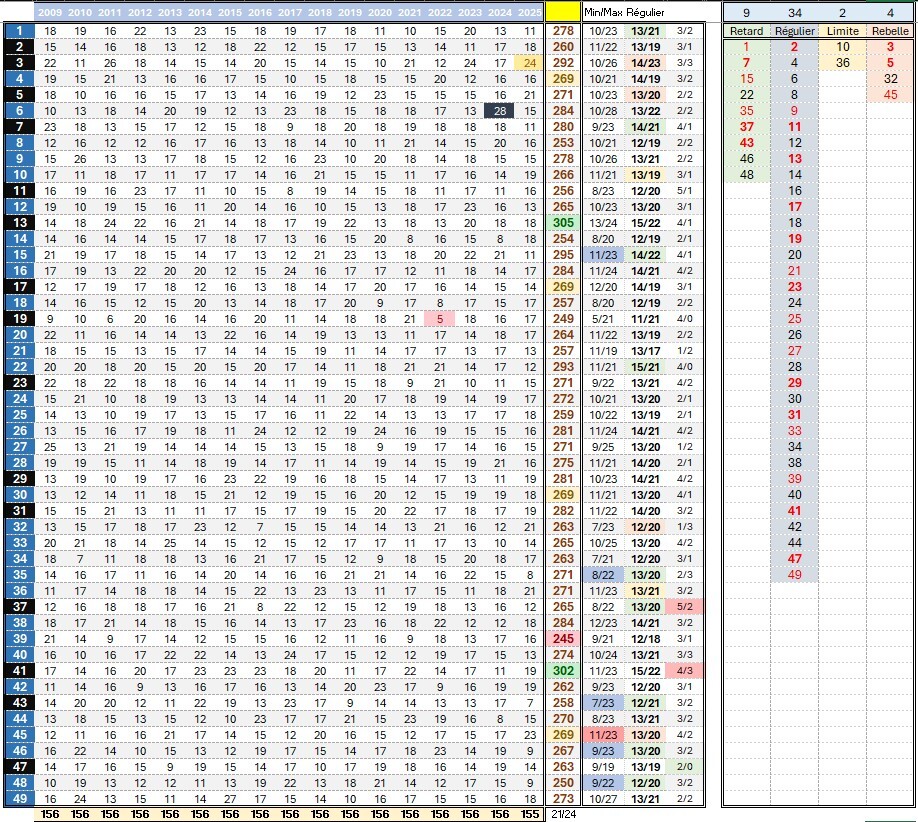
Task: Select the 2017 year column header
Action: tap(289, 12)
